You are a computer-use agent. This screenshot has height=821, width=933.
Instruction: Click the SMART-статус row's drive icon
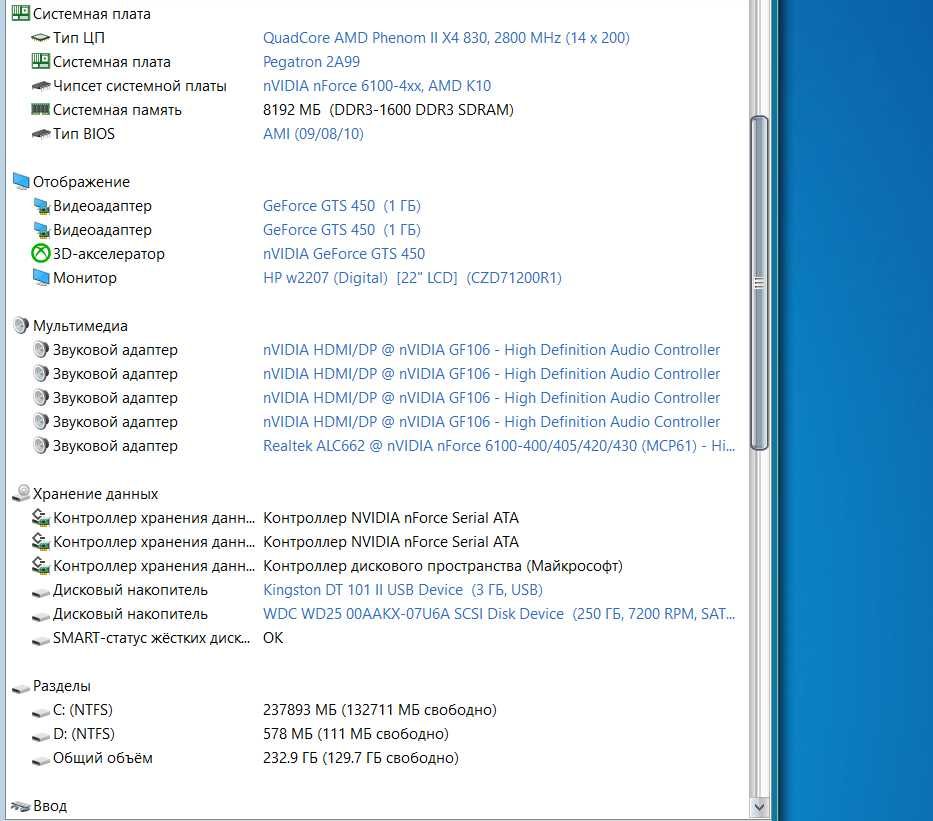[40, 640]
